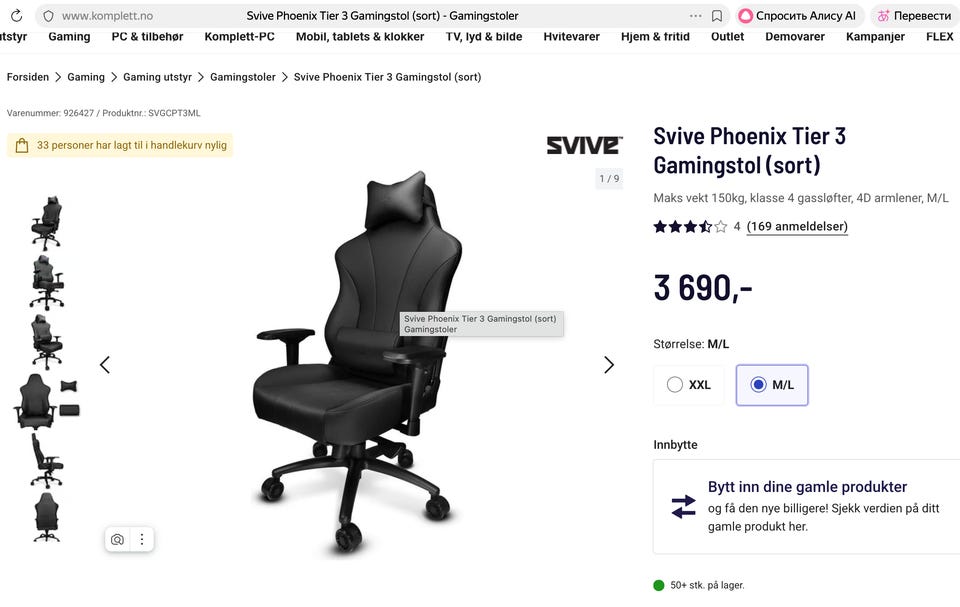Open the Gaming menu category
The image size is (960, 607).
69,37
